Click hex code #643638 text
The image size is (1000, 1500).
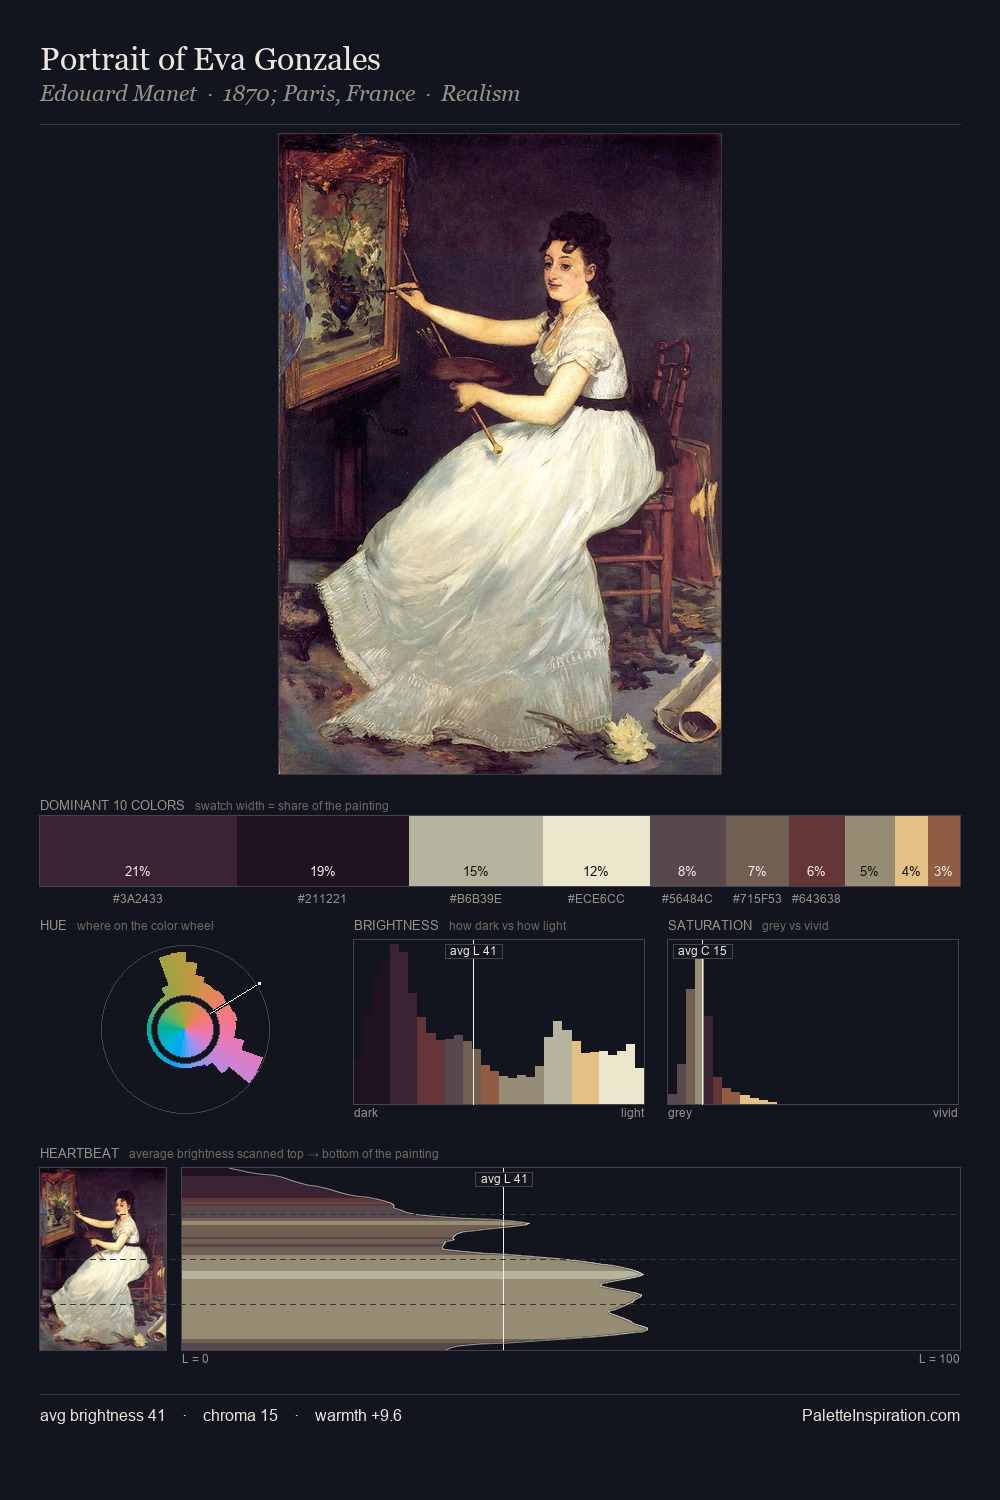pos(816,899)
